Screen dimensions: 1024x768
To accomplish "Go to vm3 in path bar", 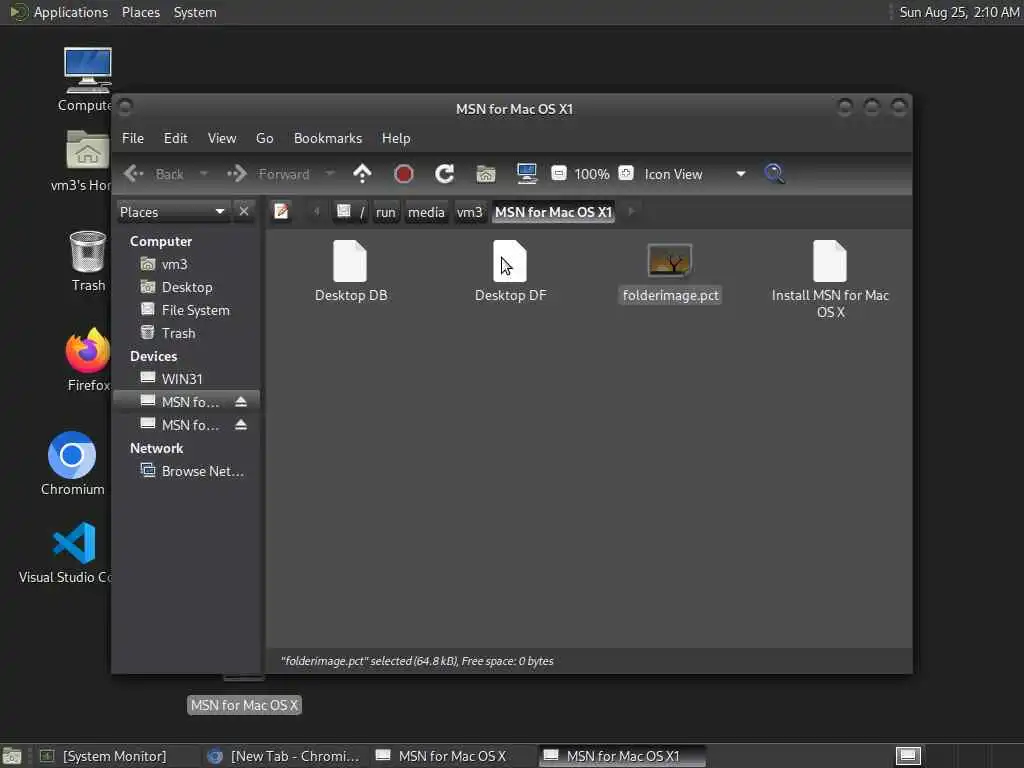I will coord(470,212).
